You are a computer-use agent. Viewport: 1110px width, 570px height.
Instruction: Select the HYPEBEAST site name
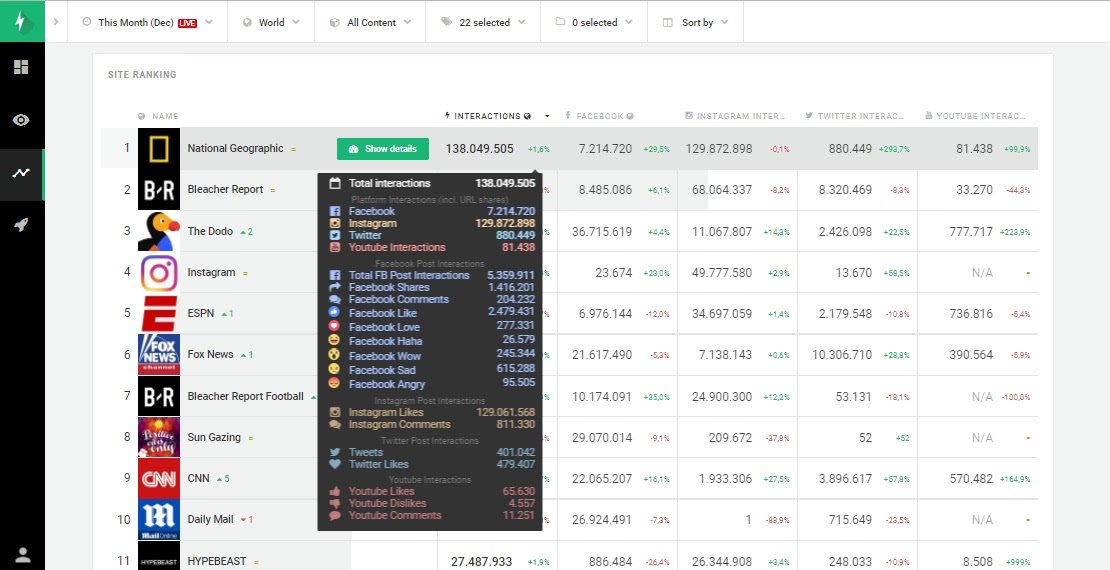pyautogui.click(x=217, y=562)
